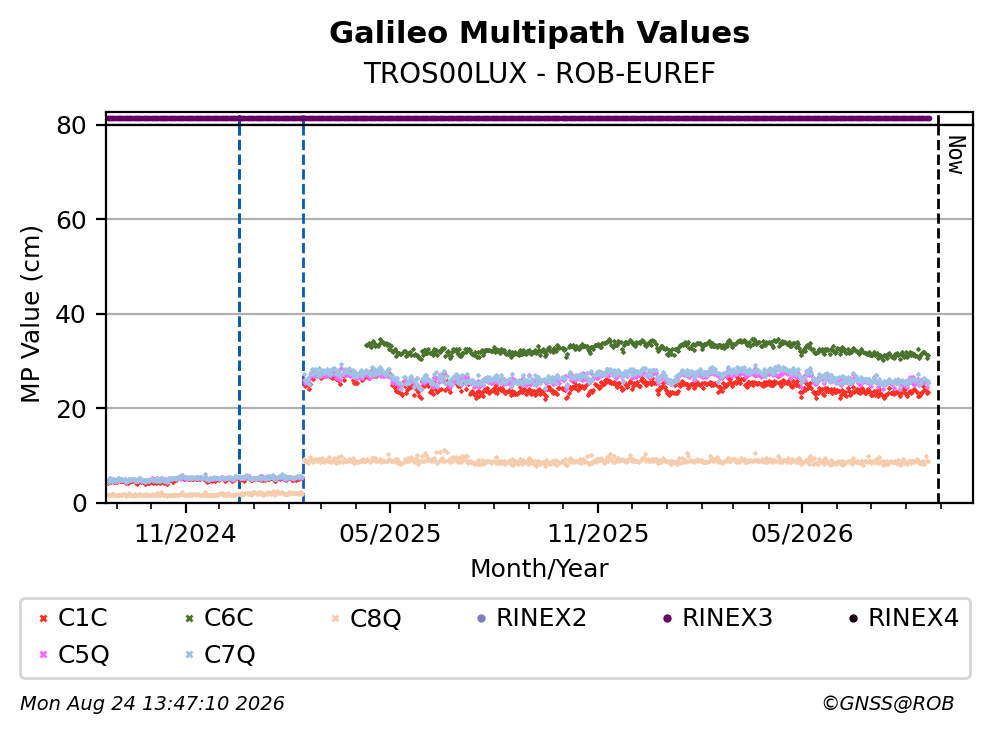The height and width of the screenshot is (734, 993).
Task: Click the purple RINEX3 legend dot
Action: [667, 618]
